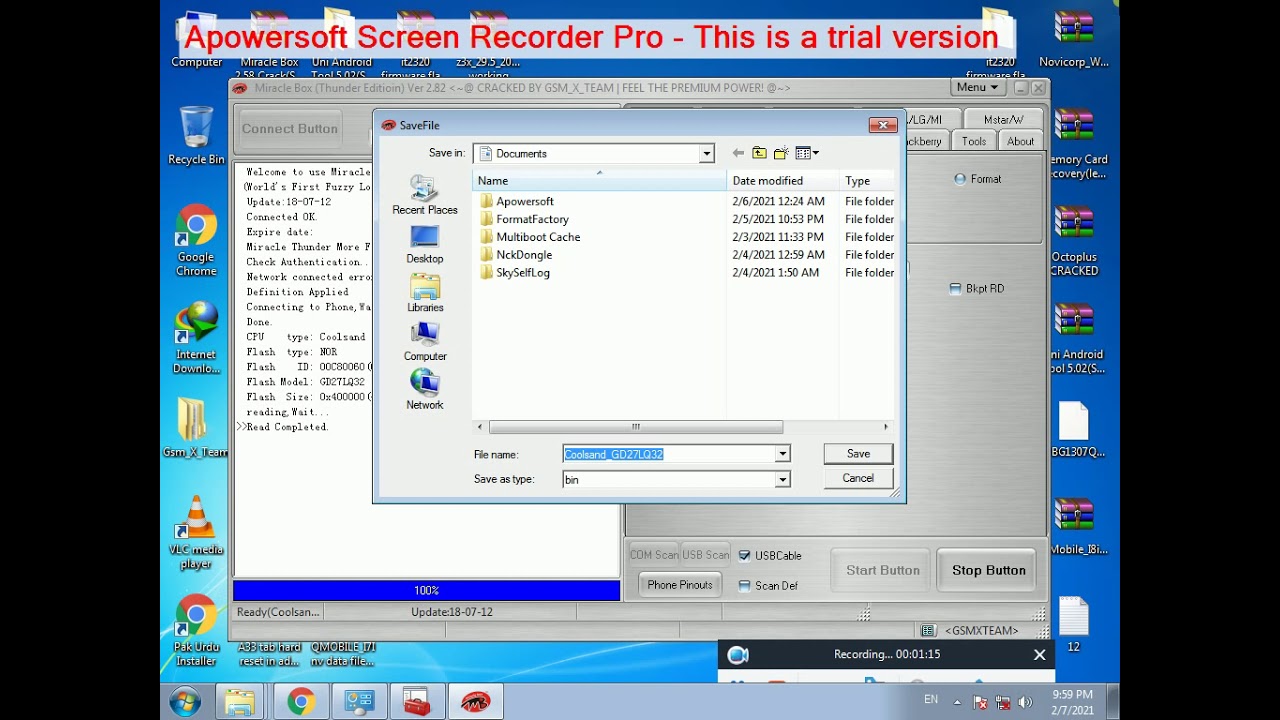The width and height of the screenshot is (1280, 720).
Task: Click the Phone Pinouts button
Action: pos(680,585)
